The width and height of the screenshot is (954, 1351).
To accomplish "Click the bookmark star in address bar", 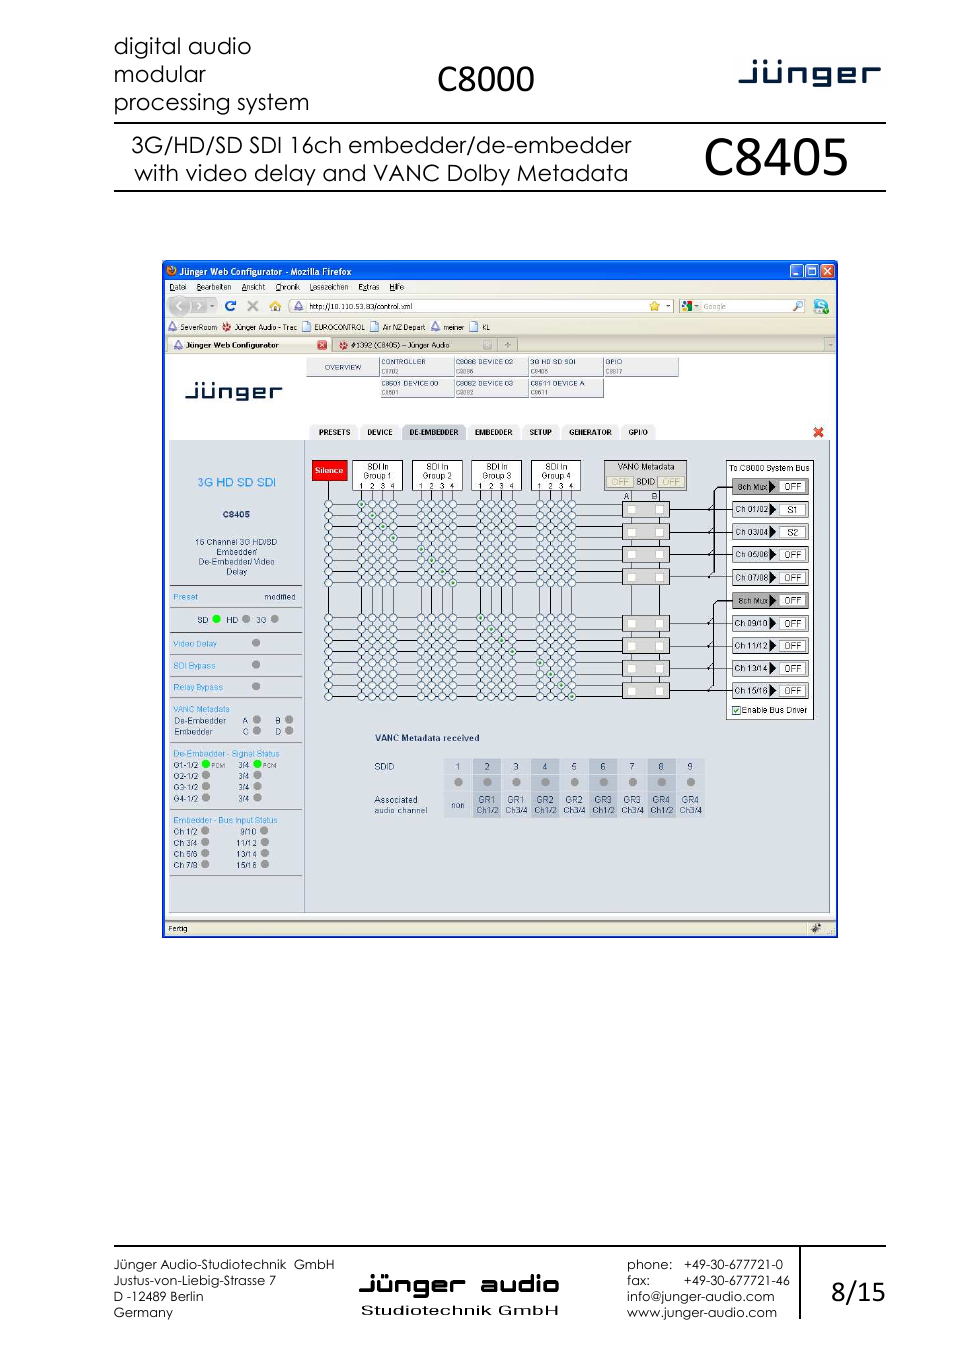I will [x=654, y=306].
